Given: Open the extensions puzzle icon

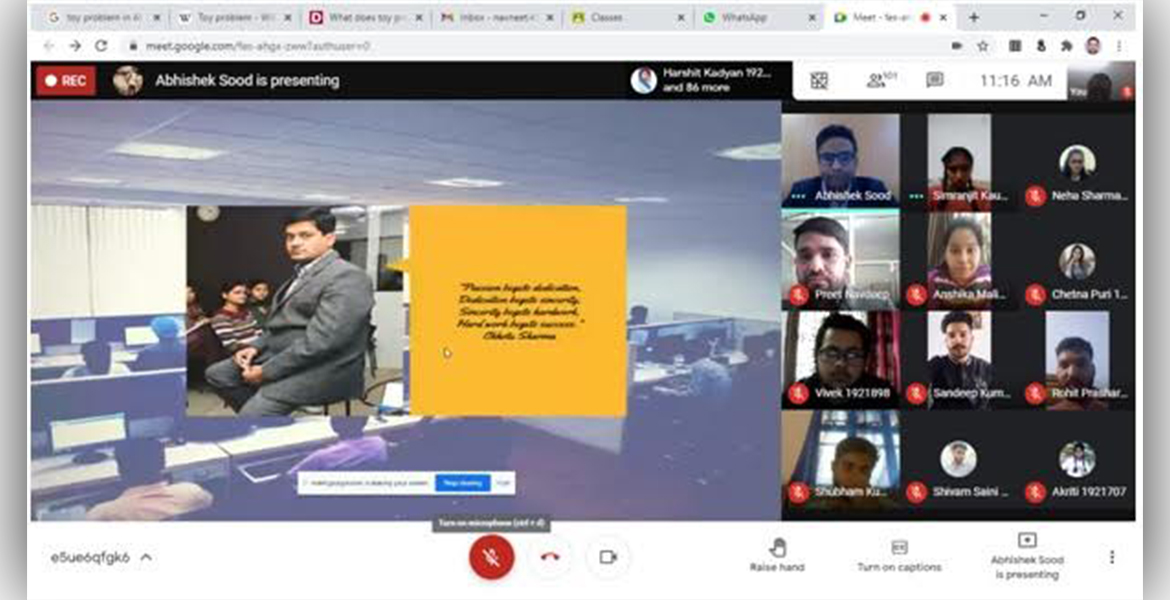Looking at the screenshot, I should pyautogui.click(x=1067, y=46).
